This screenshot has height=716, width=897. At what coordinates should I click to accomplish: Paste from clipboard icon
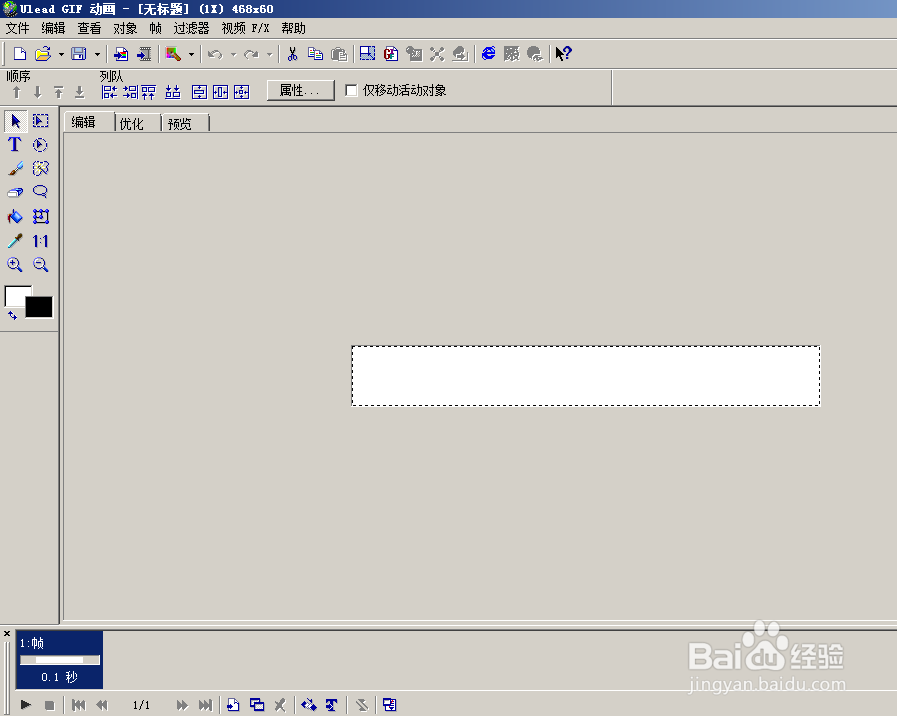point(339,54)
